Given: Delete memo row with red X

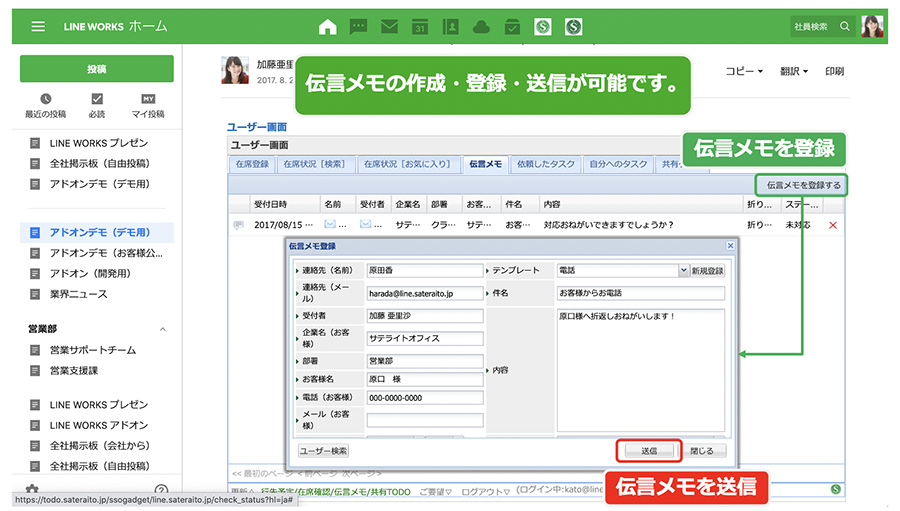Looking at the screenshot, I should click(x=833, y=225).
